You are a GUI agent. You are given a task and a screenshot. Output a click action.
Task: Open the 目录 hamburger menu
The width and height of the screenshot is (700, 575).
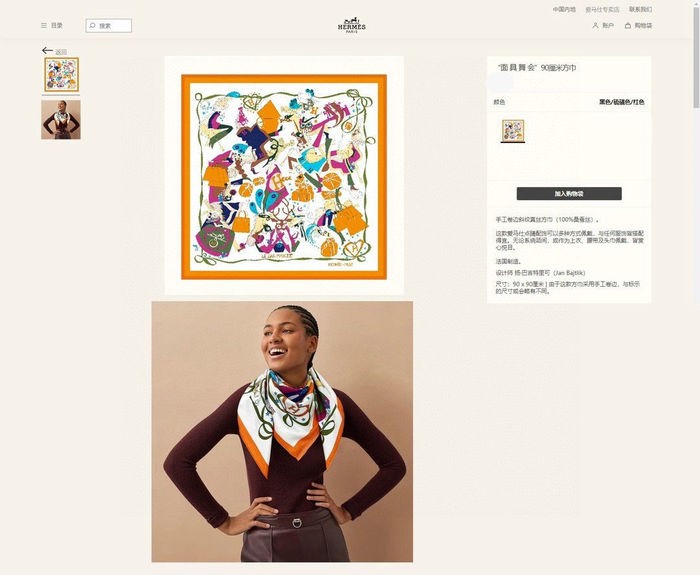[x=51, y=25]
